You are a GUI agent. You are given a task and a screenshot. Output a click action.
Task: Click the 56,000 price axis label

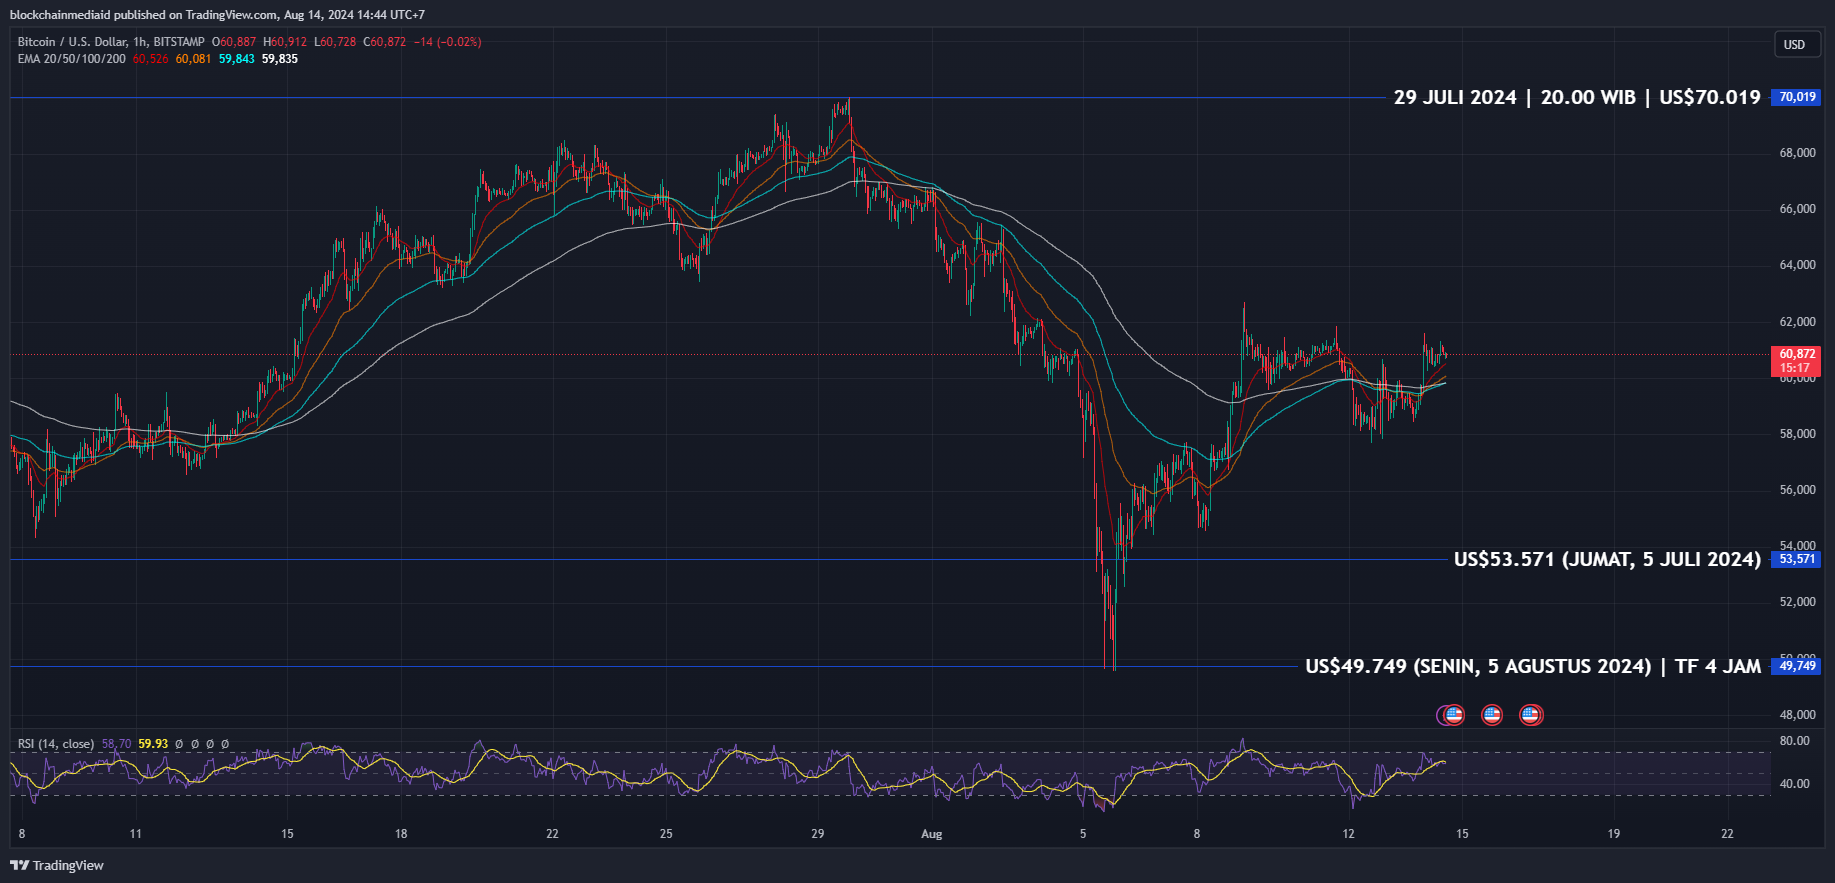click(x=1797, y=490)
